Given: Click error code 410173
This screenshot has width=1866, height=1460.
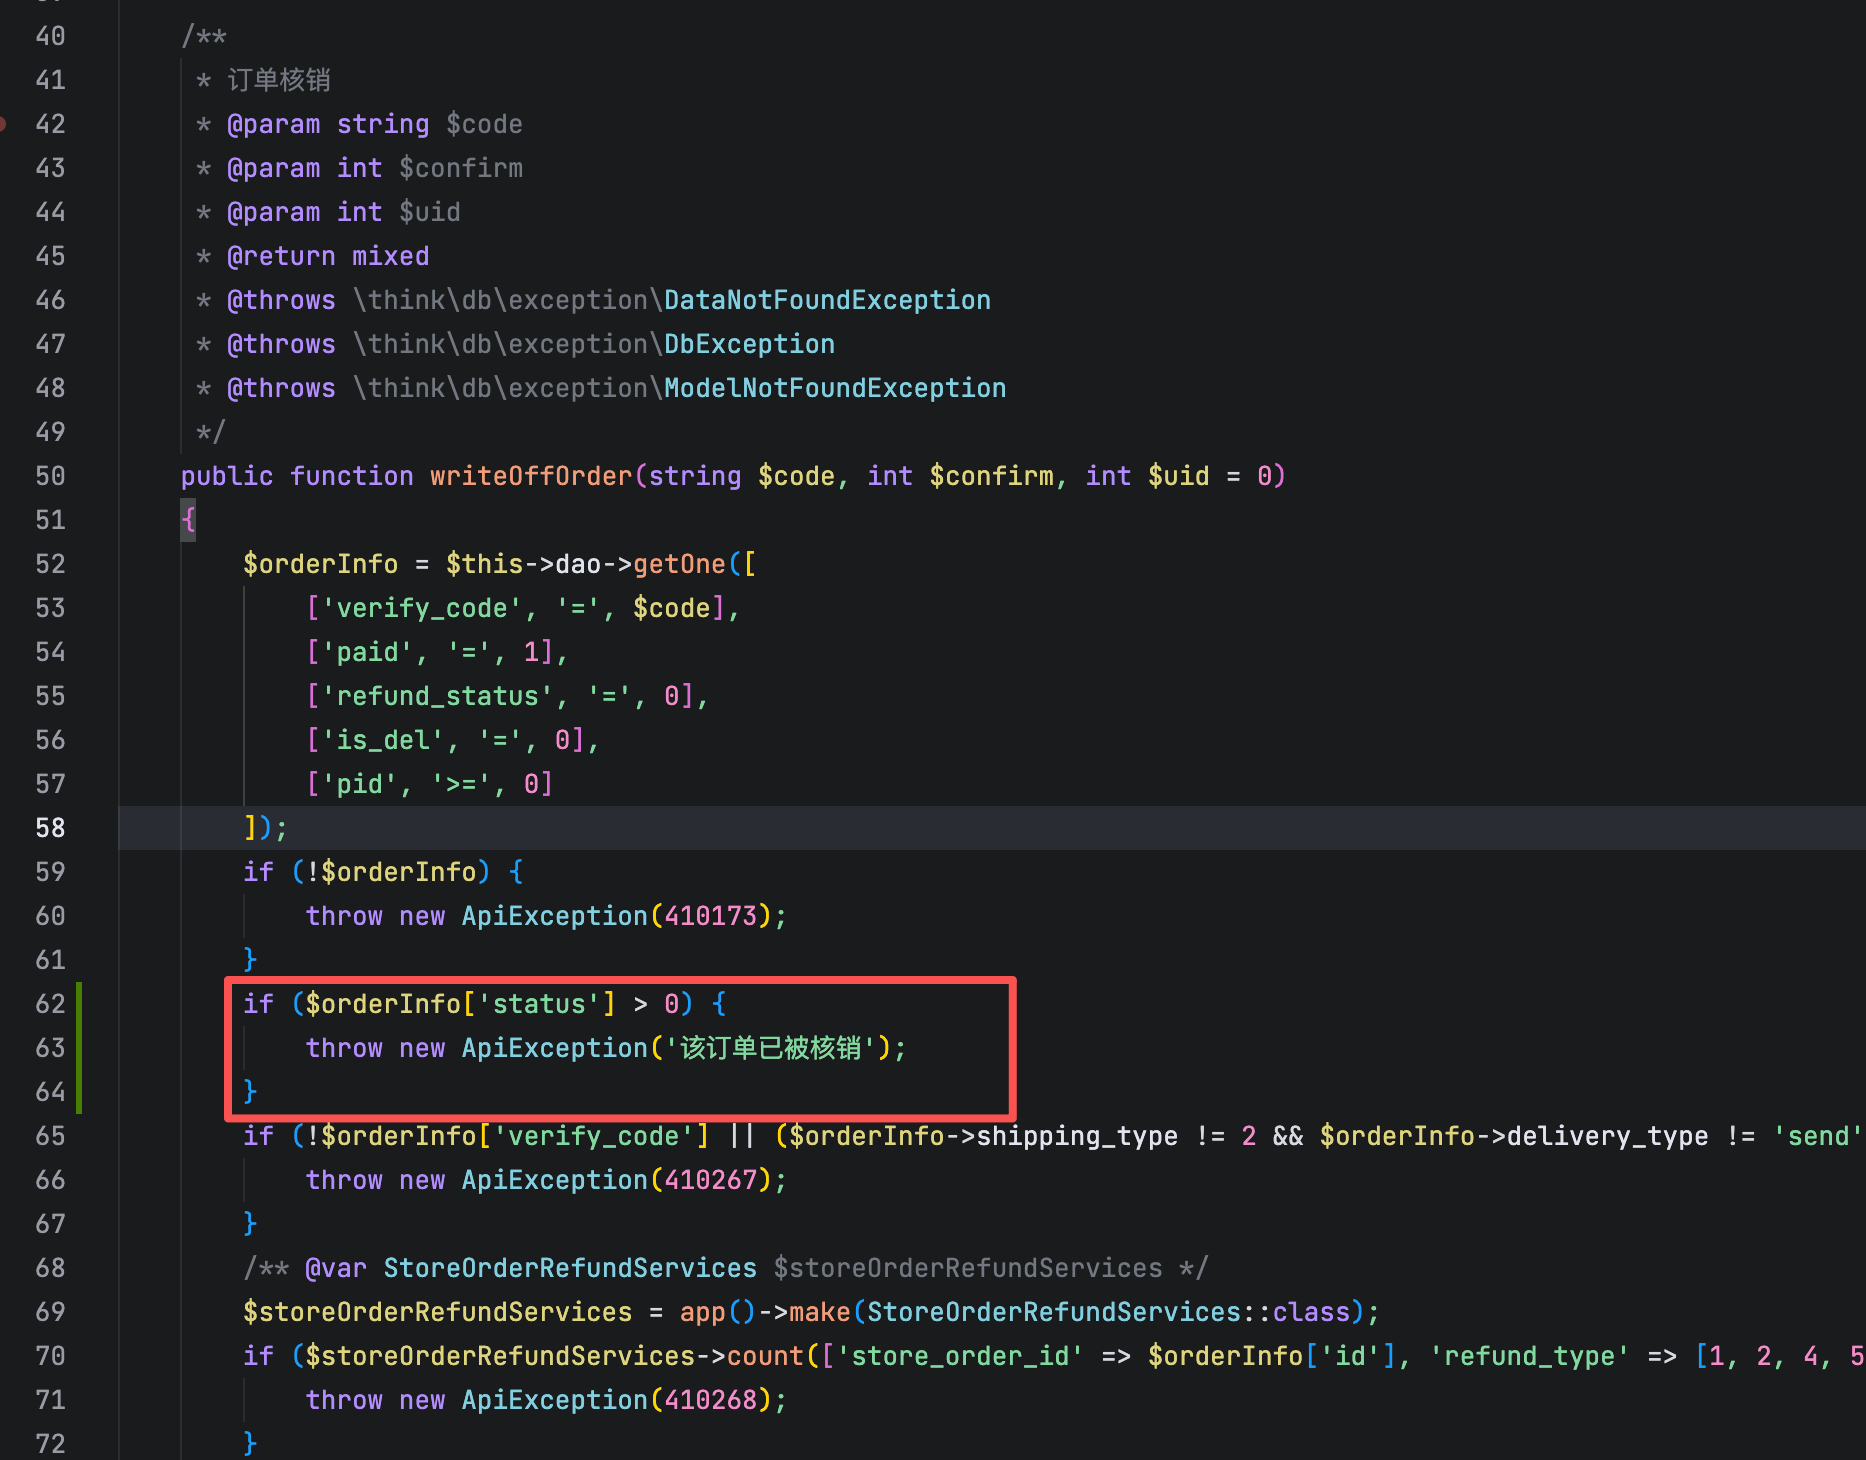Looking at the screenshot, I should tap(710, 916).
